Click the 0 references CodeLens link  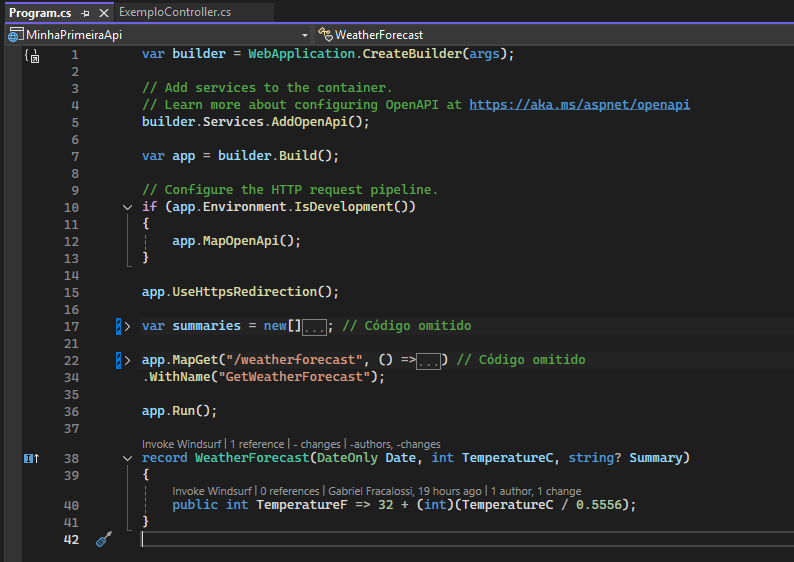(x=290, y=491)
